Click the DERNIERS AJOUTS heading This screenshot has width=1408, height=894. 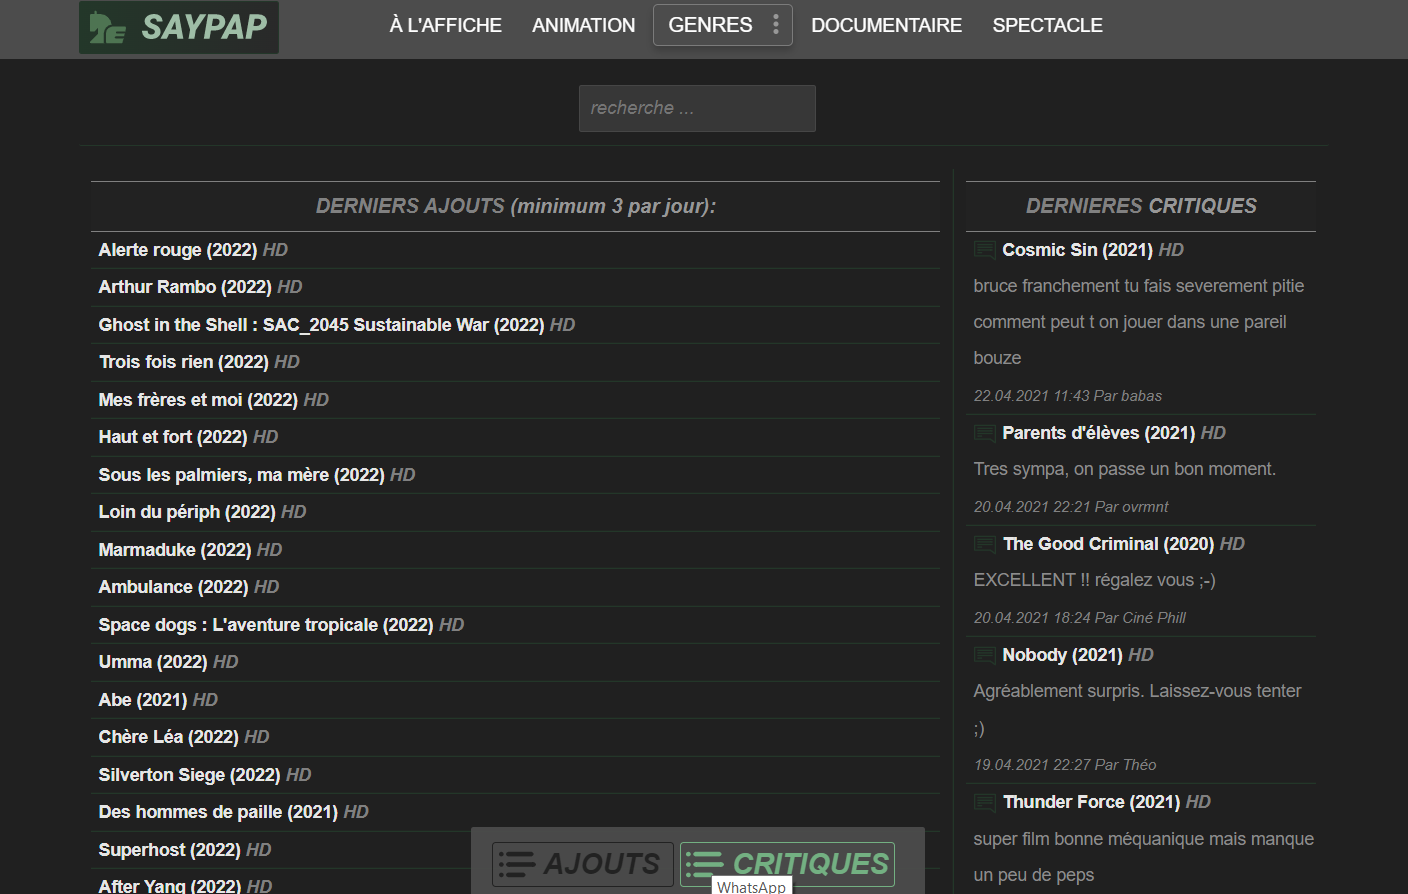516,206
